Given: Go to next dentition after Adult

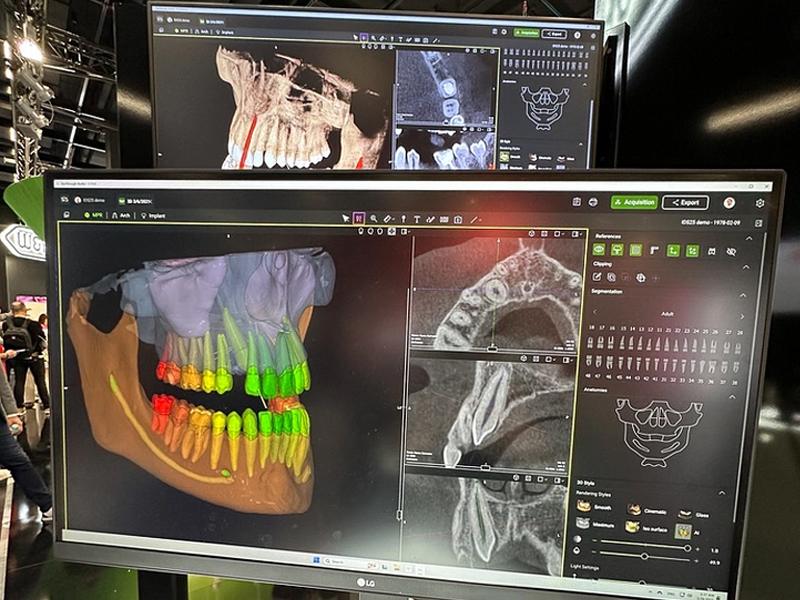Looking at the screenshot, I should tap(741, 314).
